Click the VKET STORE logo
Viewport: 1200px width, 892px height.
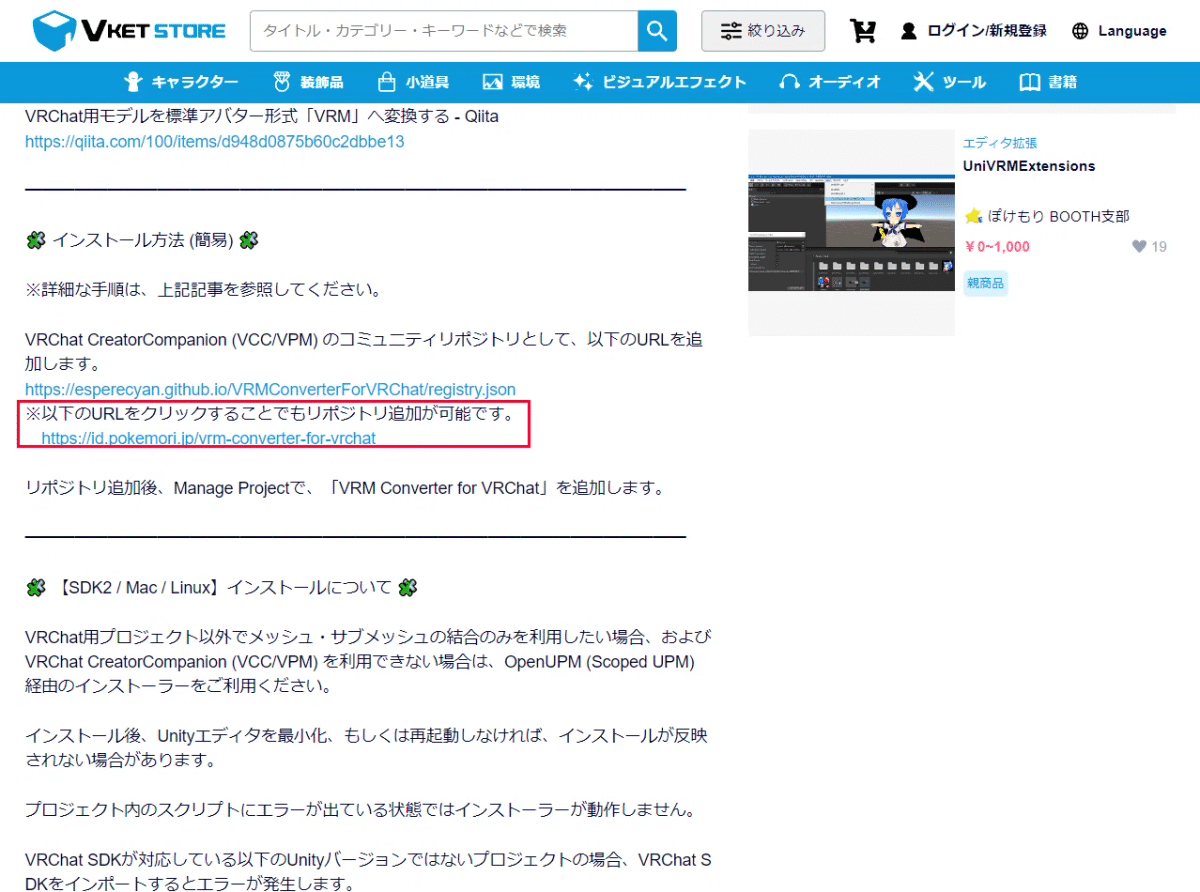[x=129, y=31]
